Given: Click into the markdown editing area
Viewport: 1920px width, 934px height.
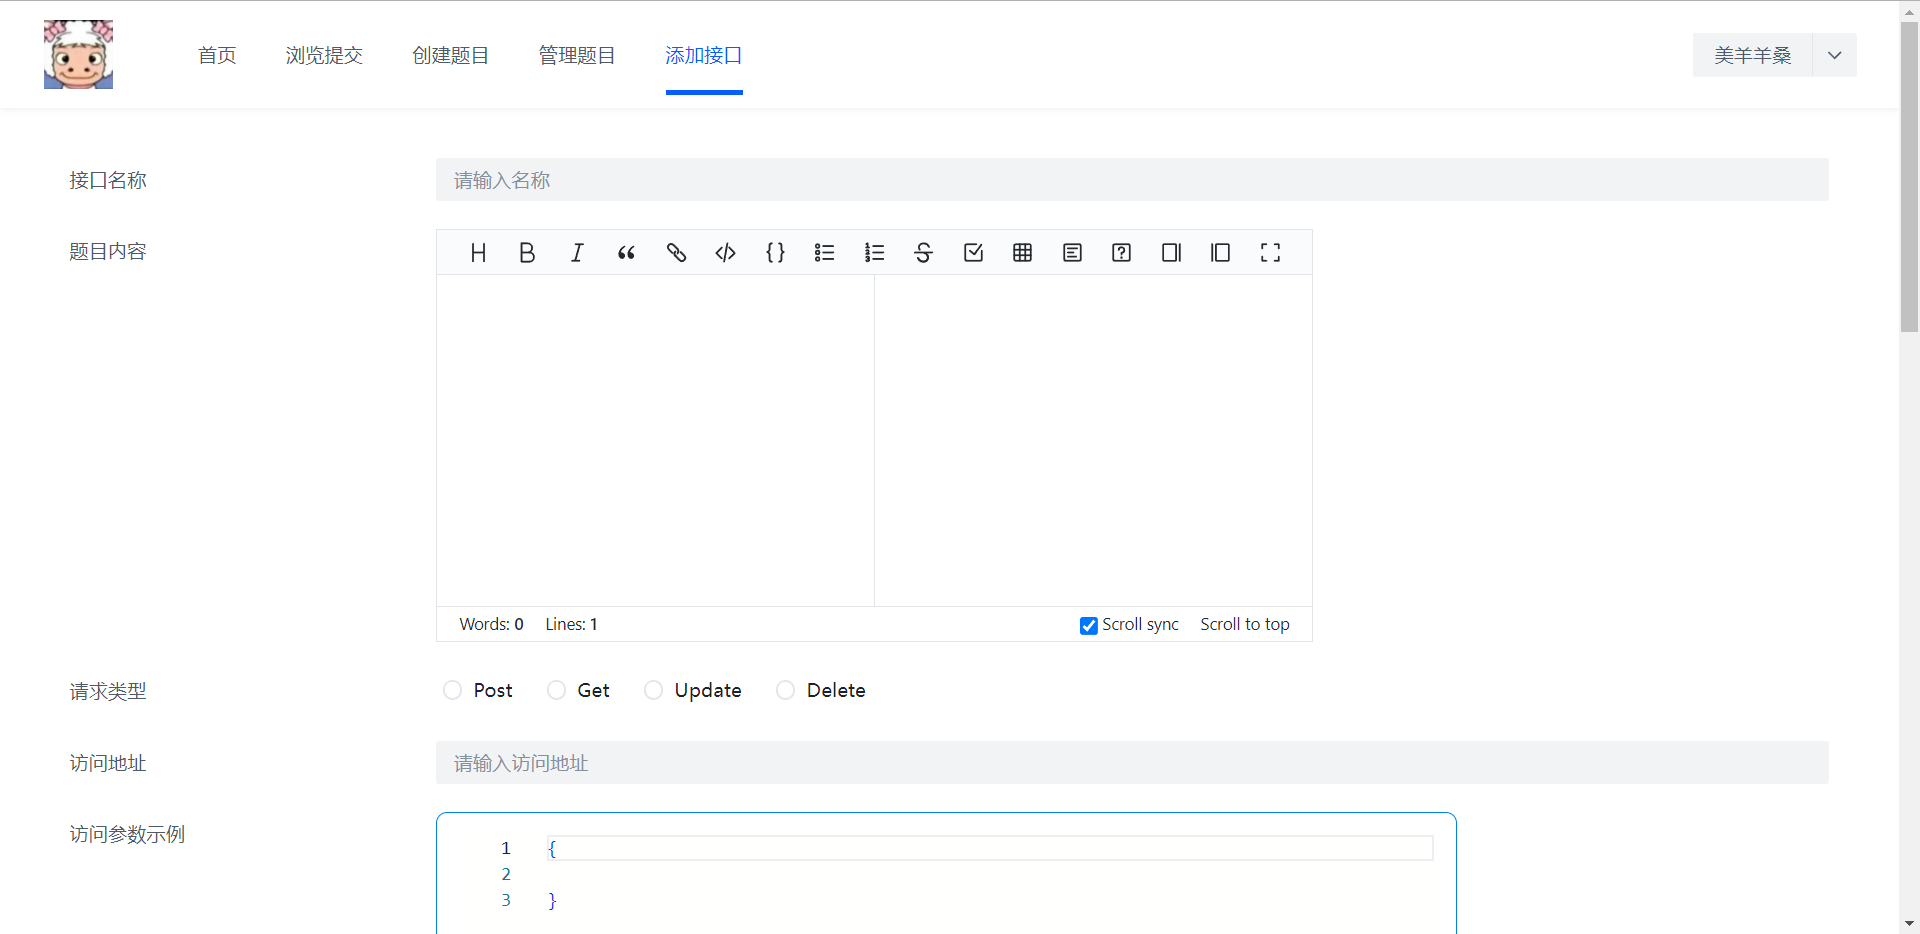Looking at the screenshot, I should (x=655, y=440).
